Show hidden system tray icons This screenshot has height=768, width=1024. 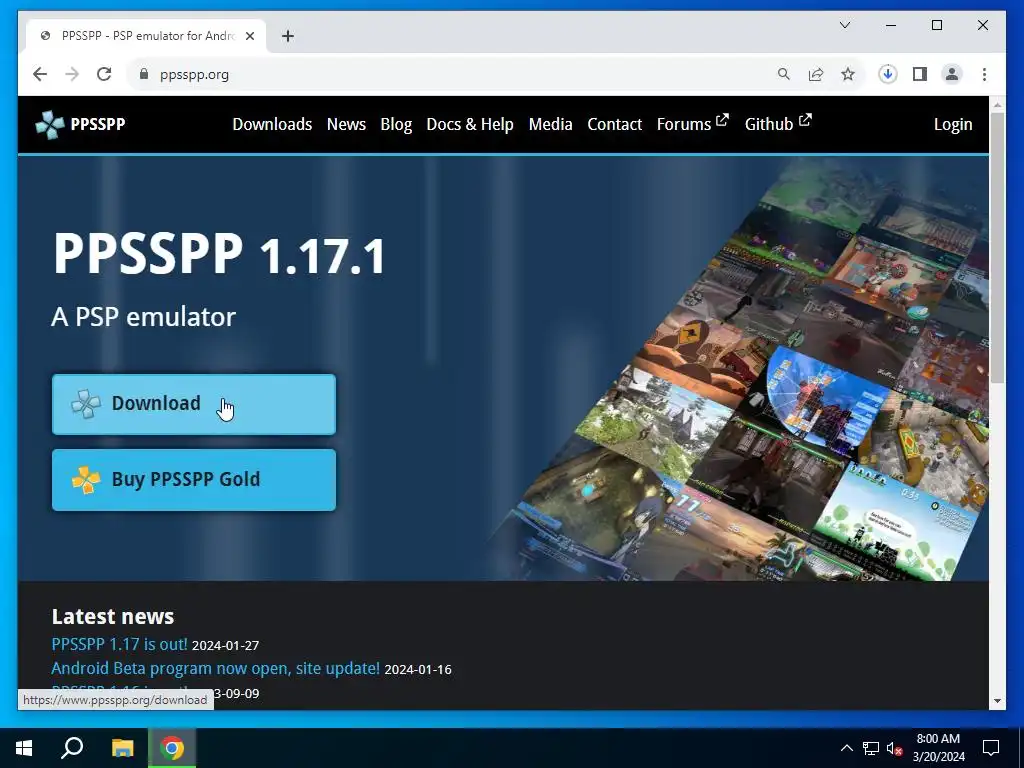(x=846, y=748)
